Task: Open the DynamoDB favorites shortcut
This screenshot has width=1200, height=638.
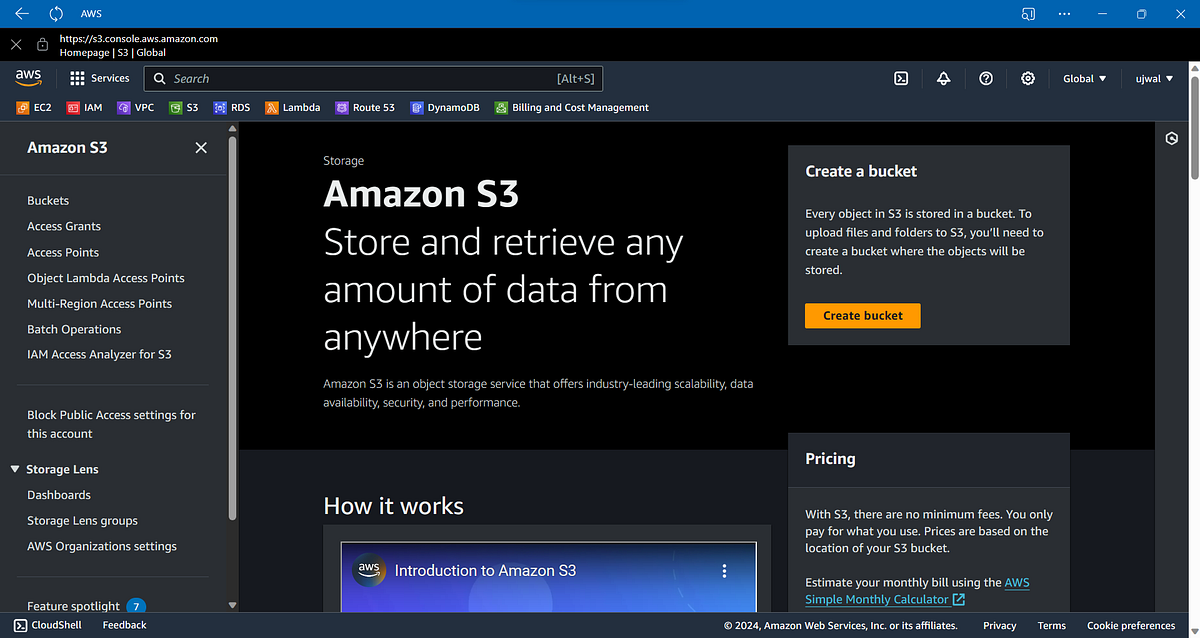Action: [444, 107]
